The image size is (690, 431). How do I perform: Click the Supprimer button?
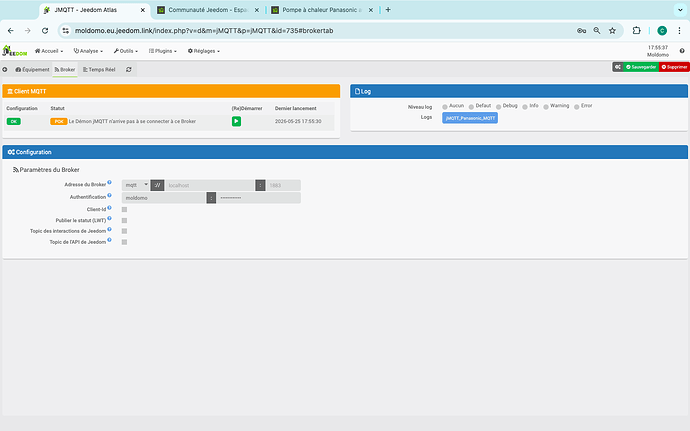(674, 67)
